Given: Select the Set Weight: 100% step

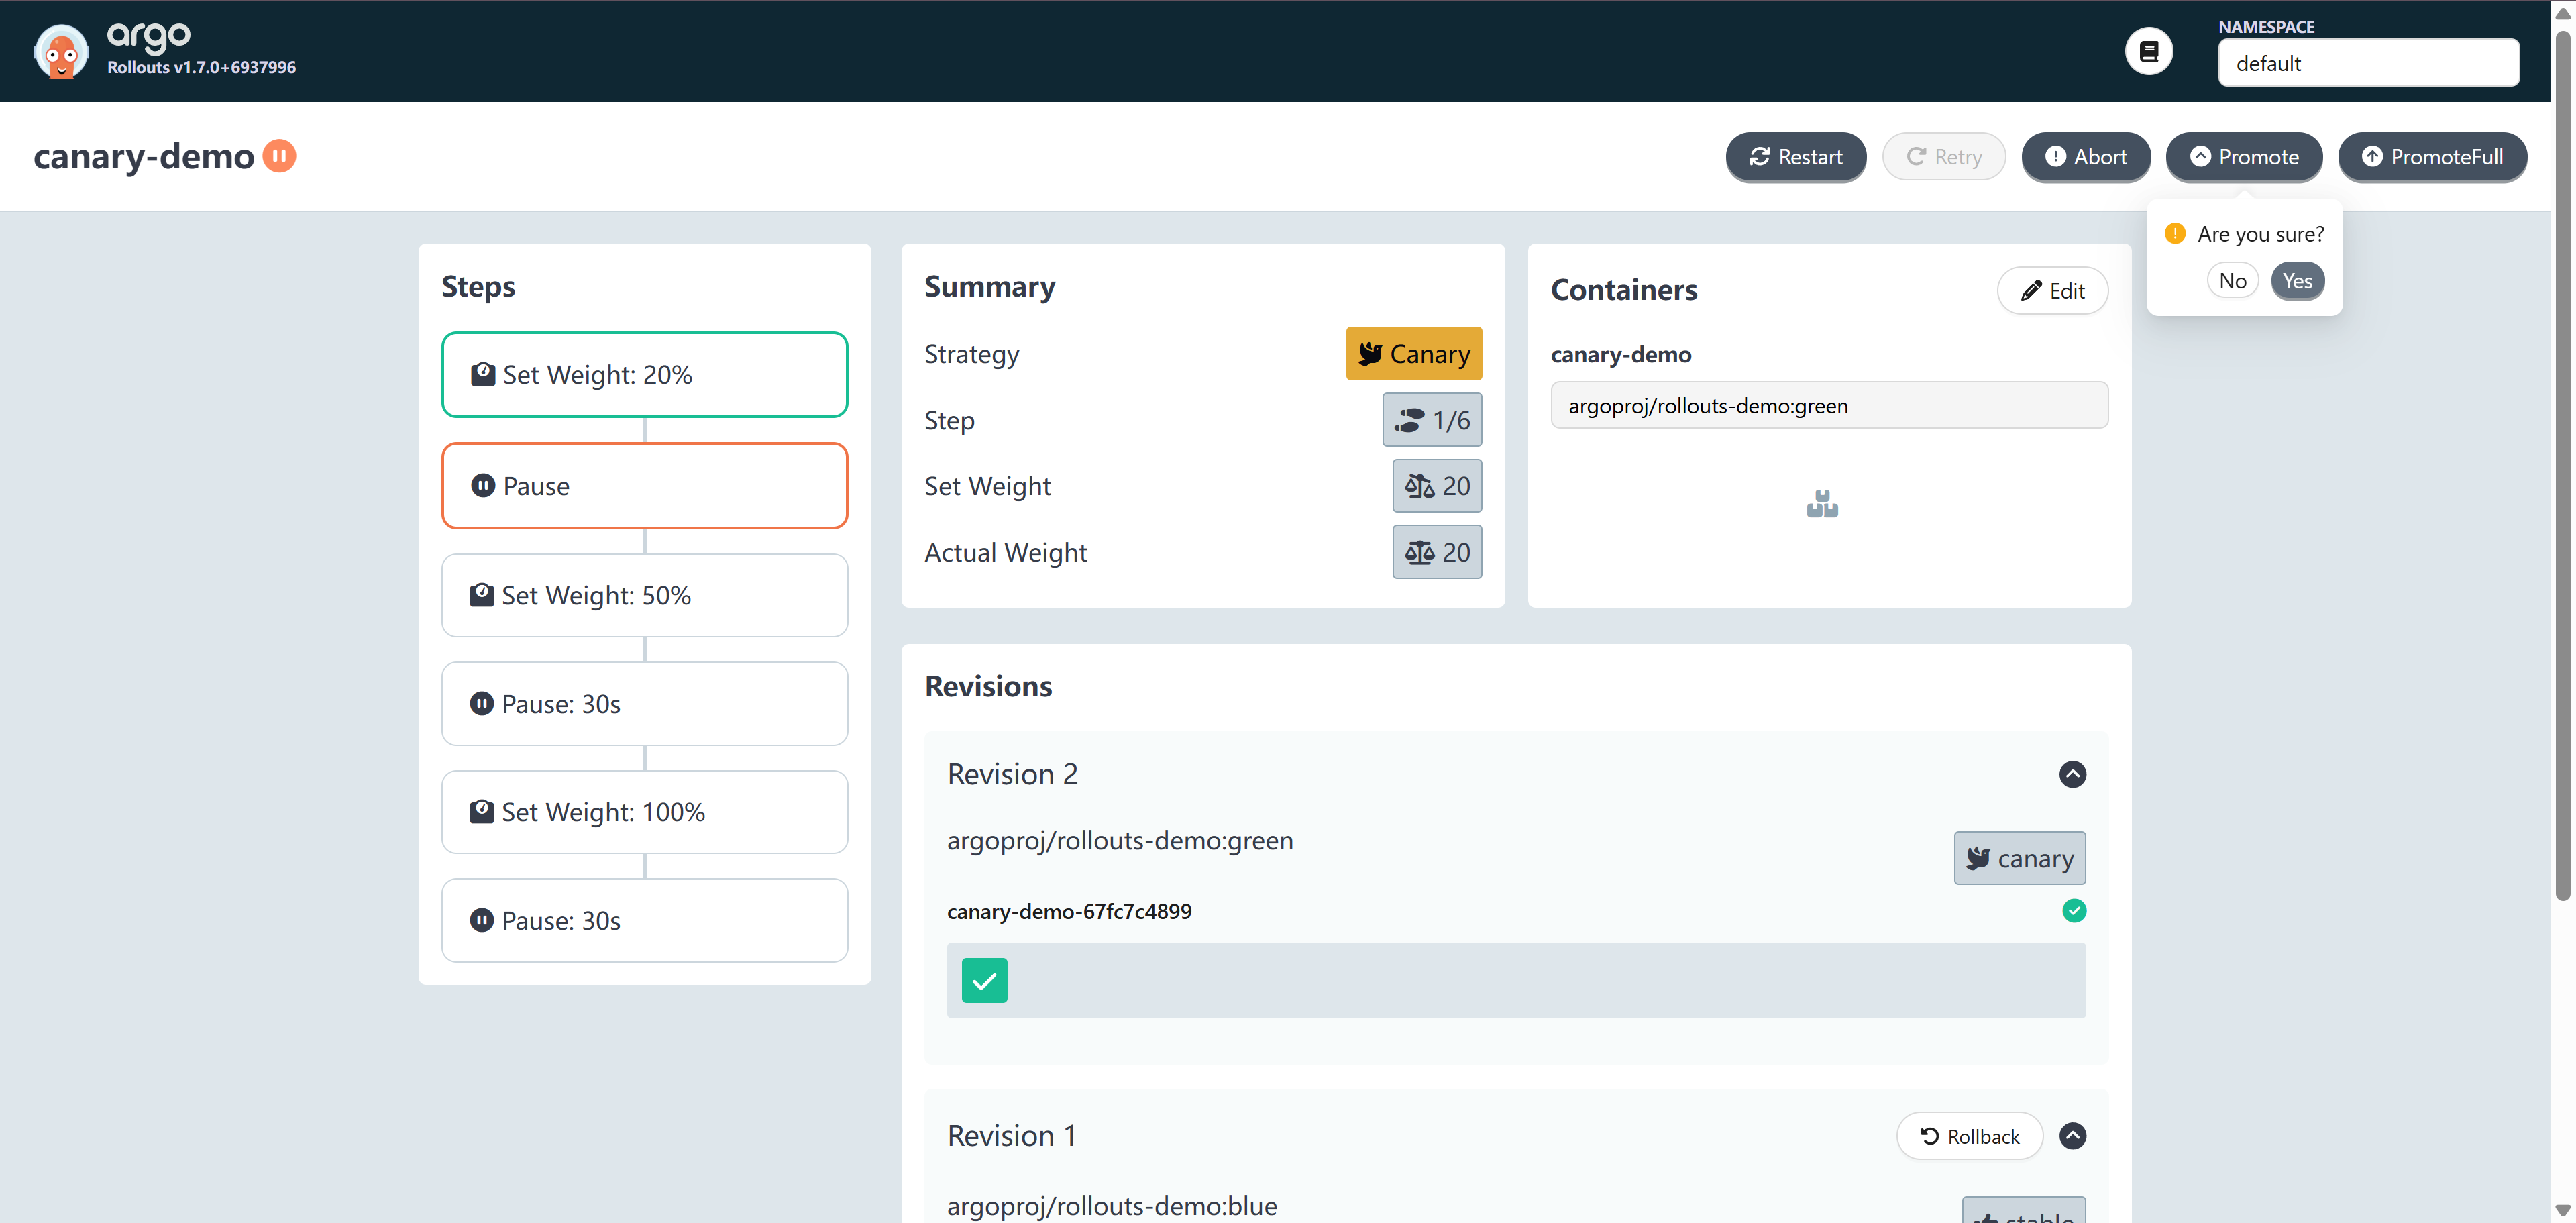Looking at the screenshot, I should coord(644,811).
